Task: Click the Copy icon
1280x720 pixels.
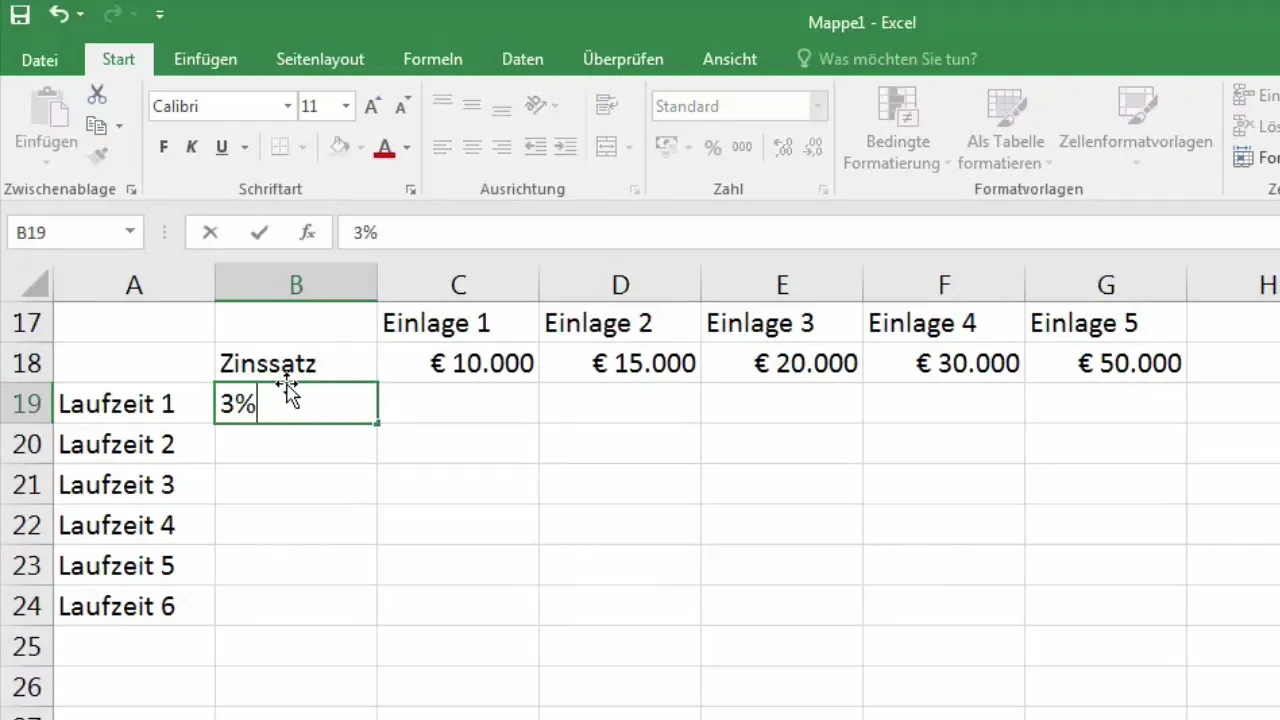Action: (97, 125)
